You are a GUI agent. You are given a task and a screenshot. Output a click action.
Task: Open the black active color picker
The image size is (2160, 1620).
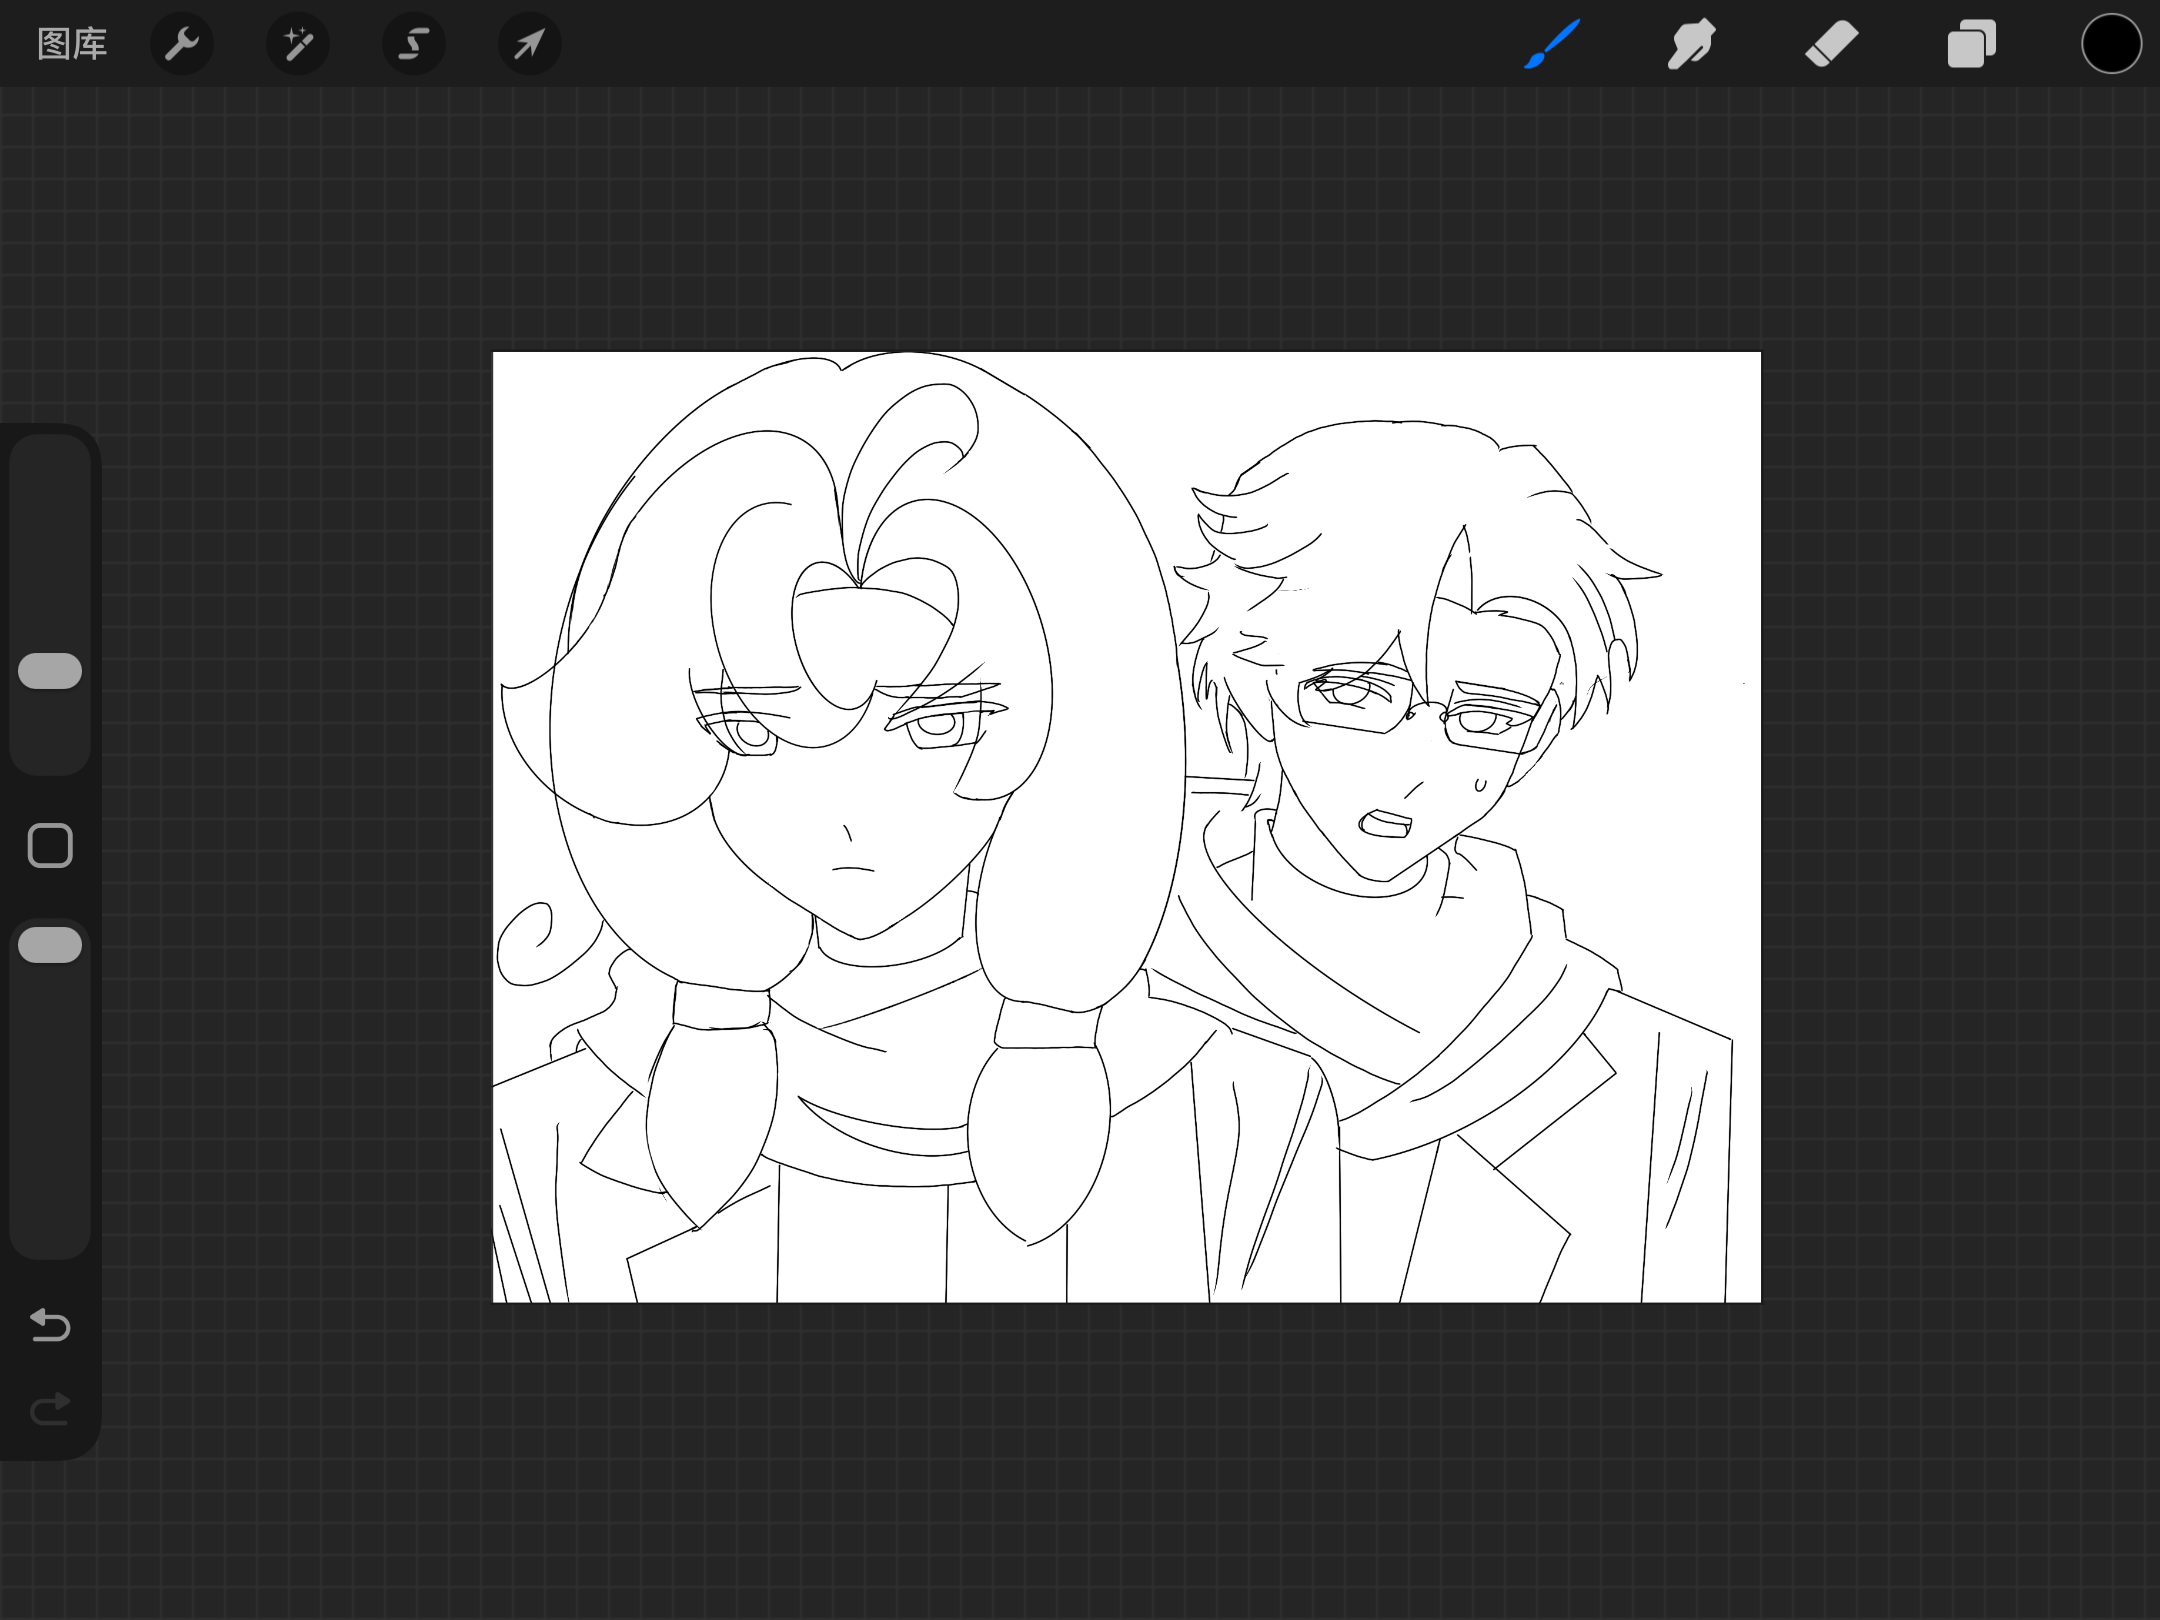coord(2111,44)
